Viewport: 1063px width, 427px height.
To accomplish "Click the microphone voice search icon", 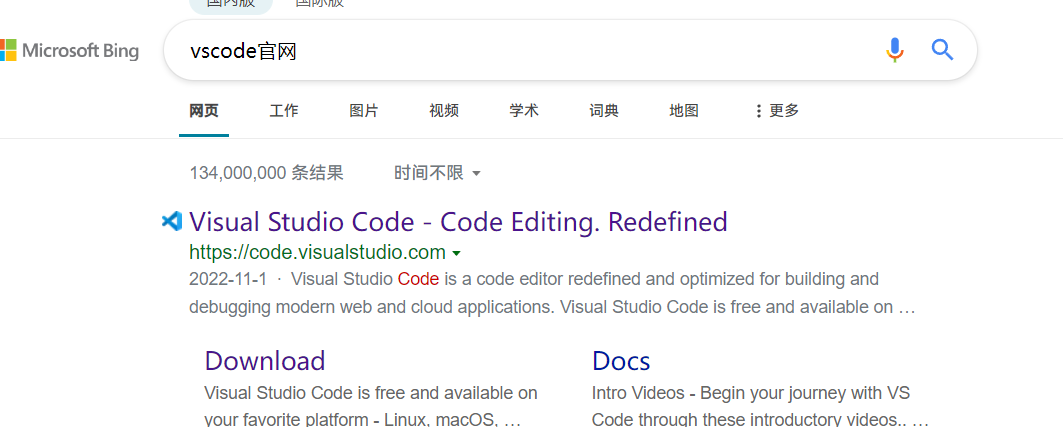I will [x=895, y=49].
